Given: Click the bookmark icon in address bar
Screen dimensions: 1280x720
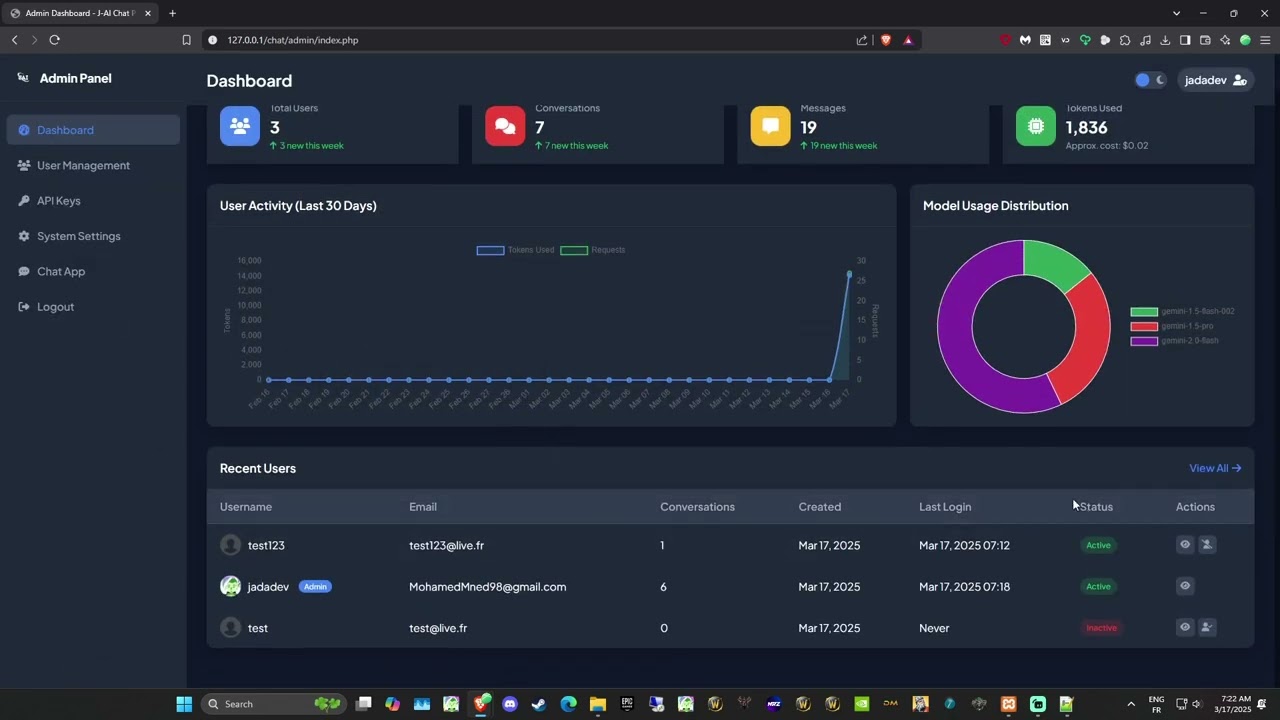Looking at the screenshot, I should click(186, 40).
